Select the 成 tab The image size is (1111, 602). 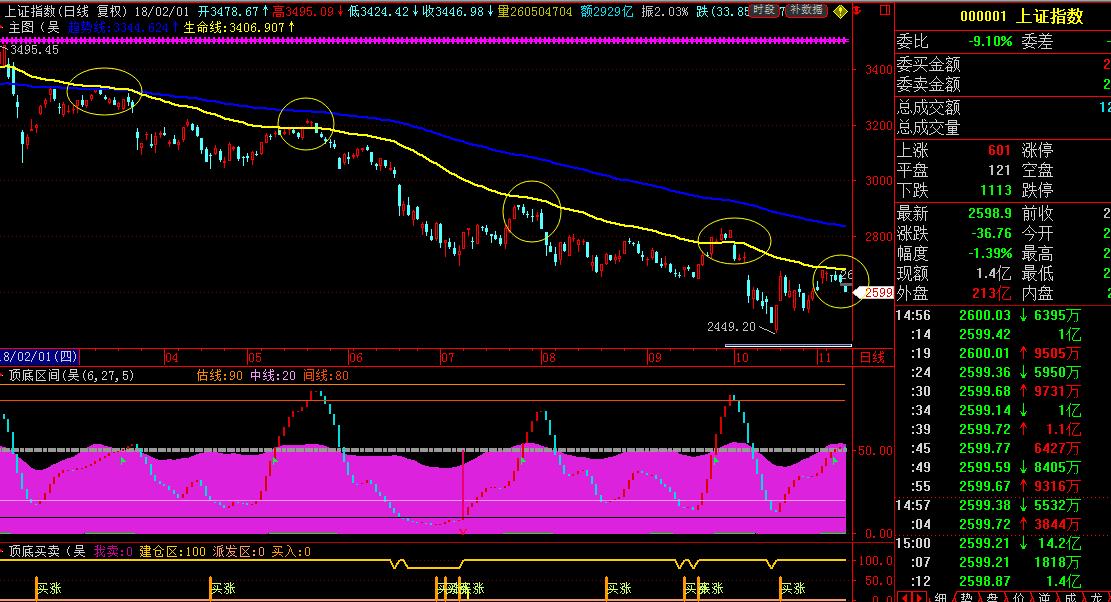click(1070, 596)
